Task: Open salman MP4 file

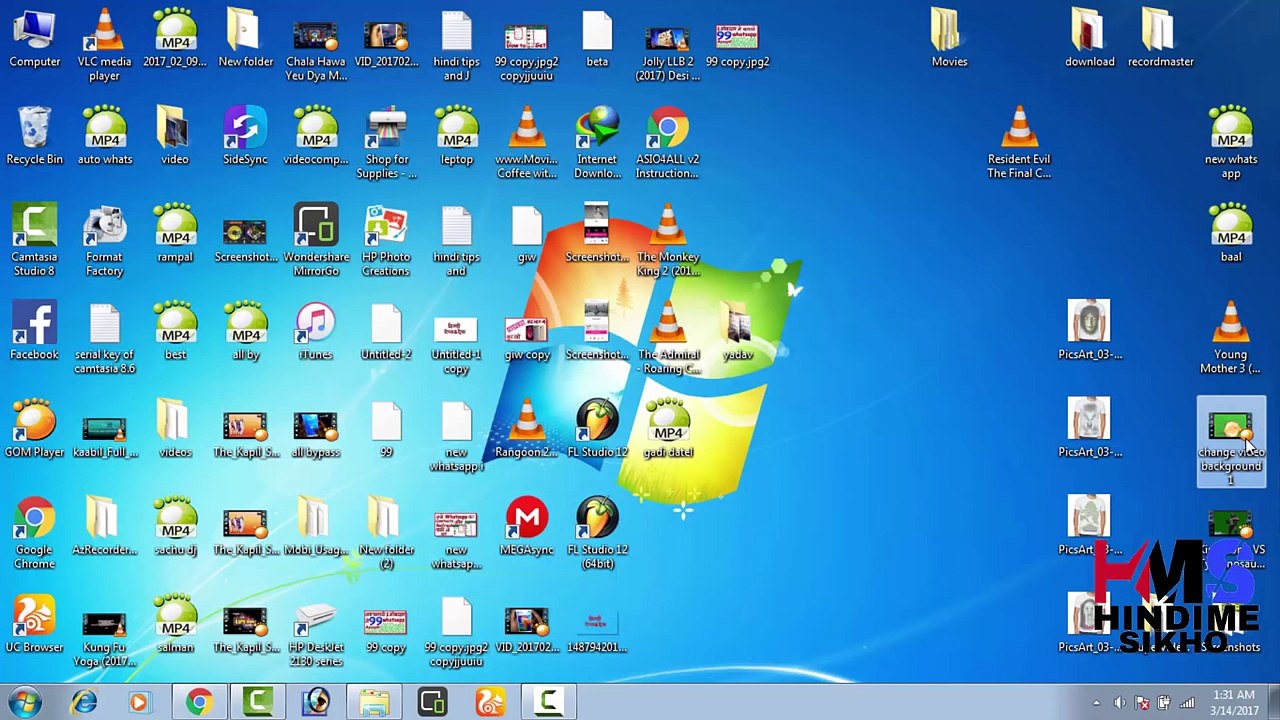Action: click(x=175, y=624)
